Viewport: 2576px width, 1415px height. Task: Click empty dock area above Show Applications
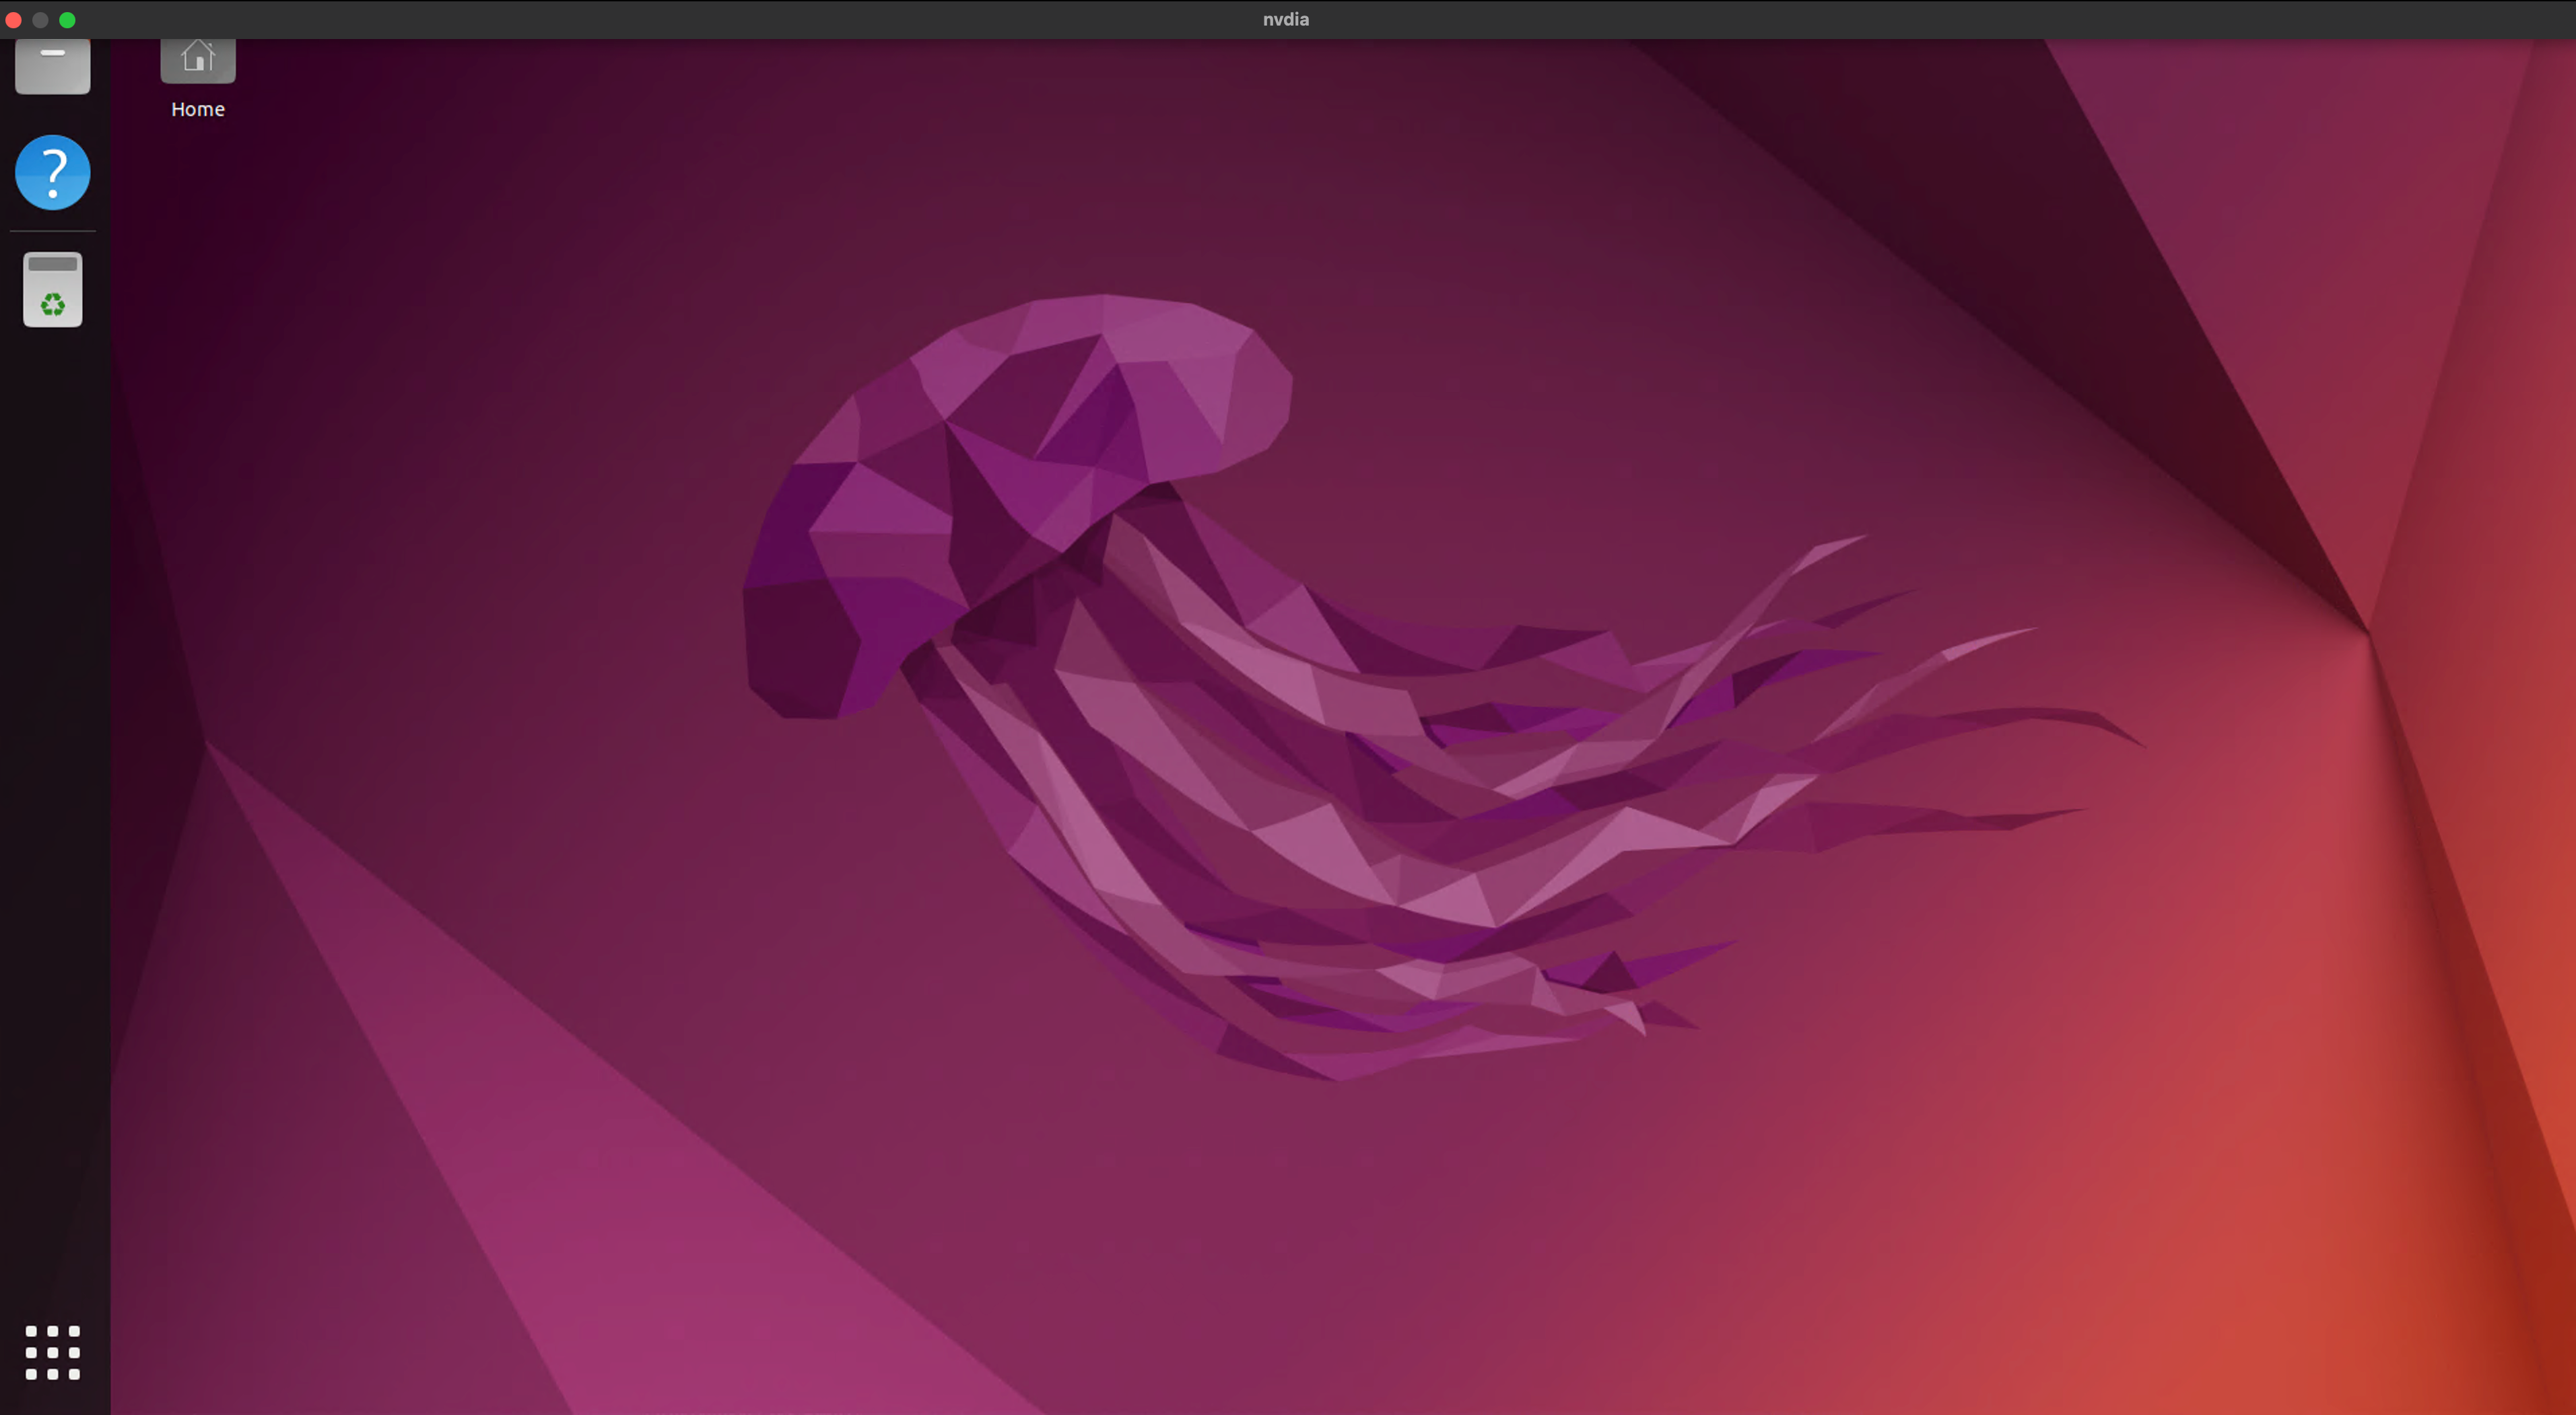[53, 800]
